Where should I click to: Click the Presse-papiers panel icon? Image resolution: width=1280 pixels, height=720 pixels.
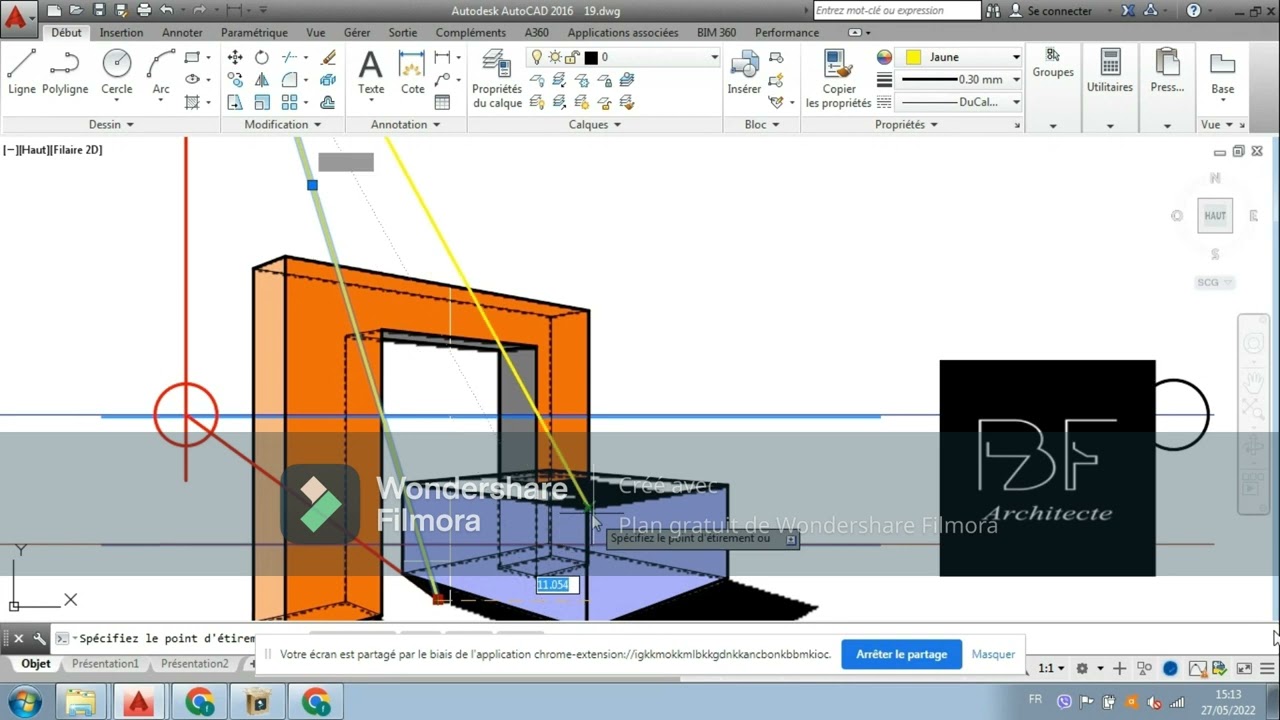(x=1167, y=72)
